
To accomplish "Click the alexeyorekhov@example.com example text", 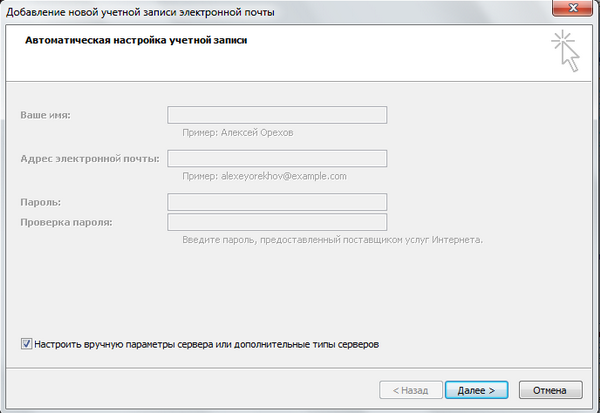I will pos(264,176).
